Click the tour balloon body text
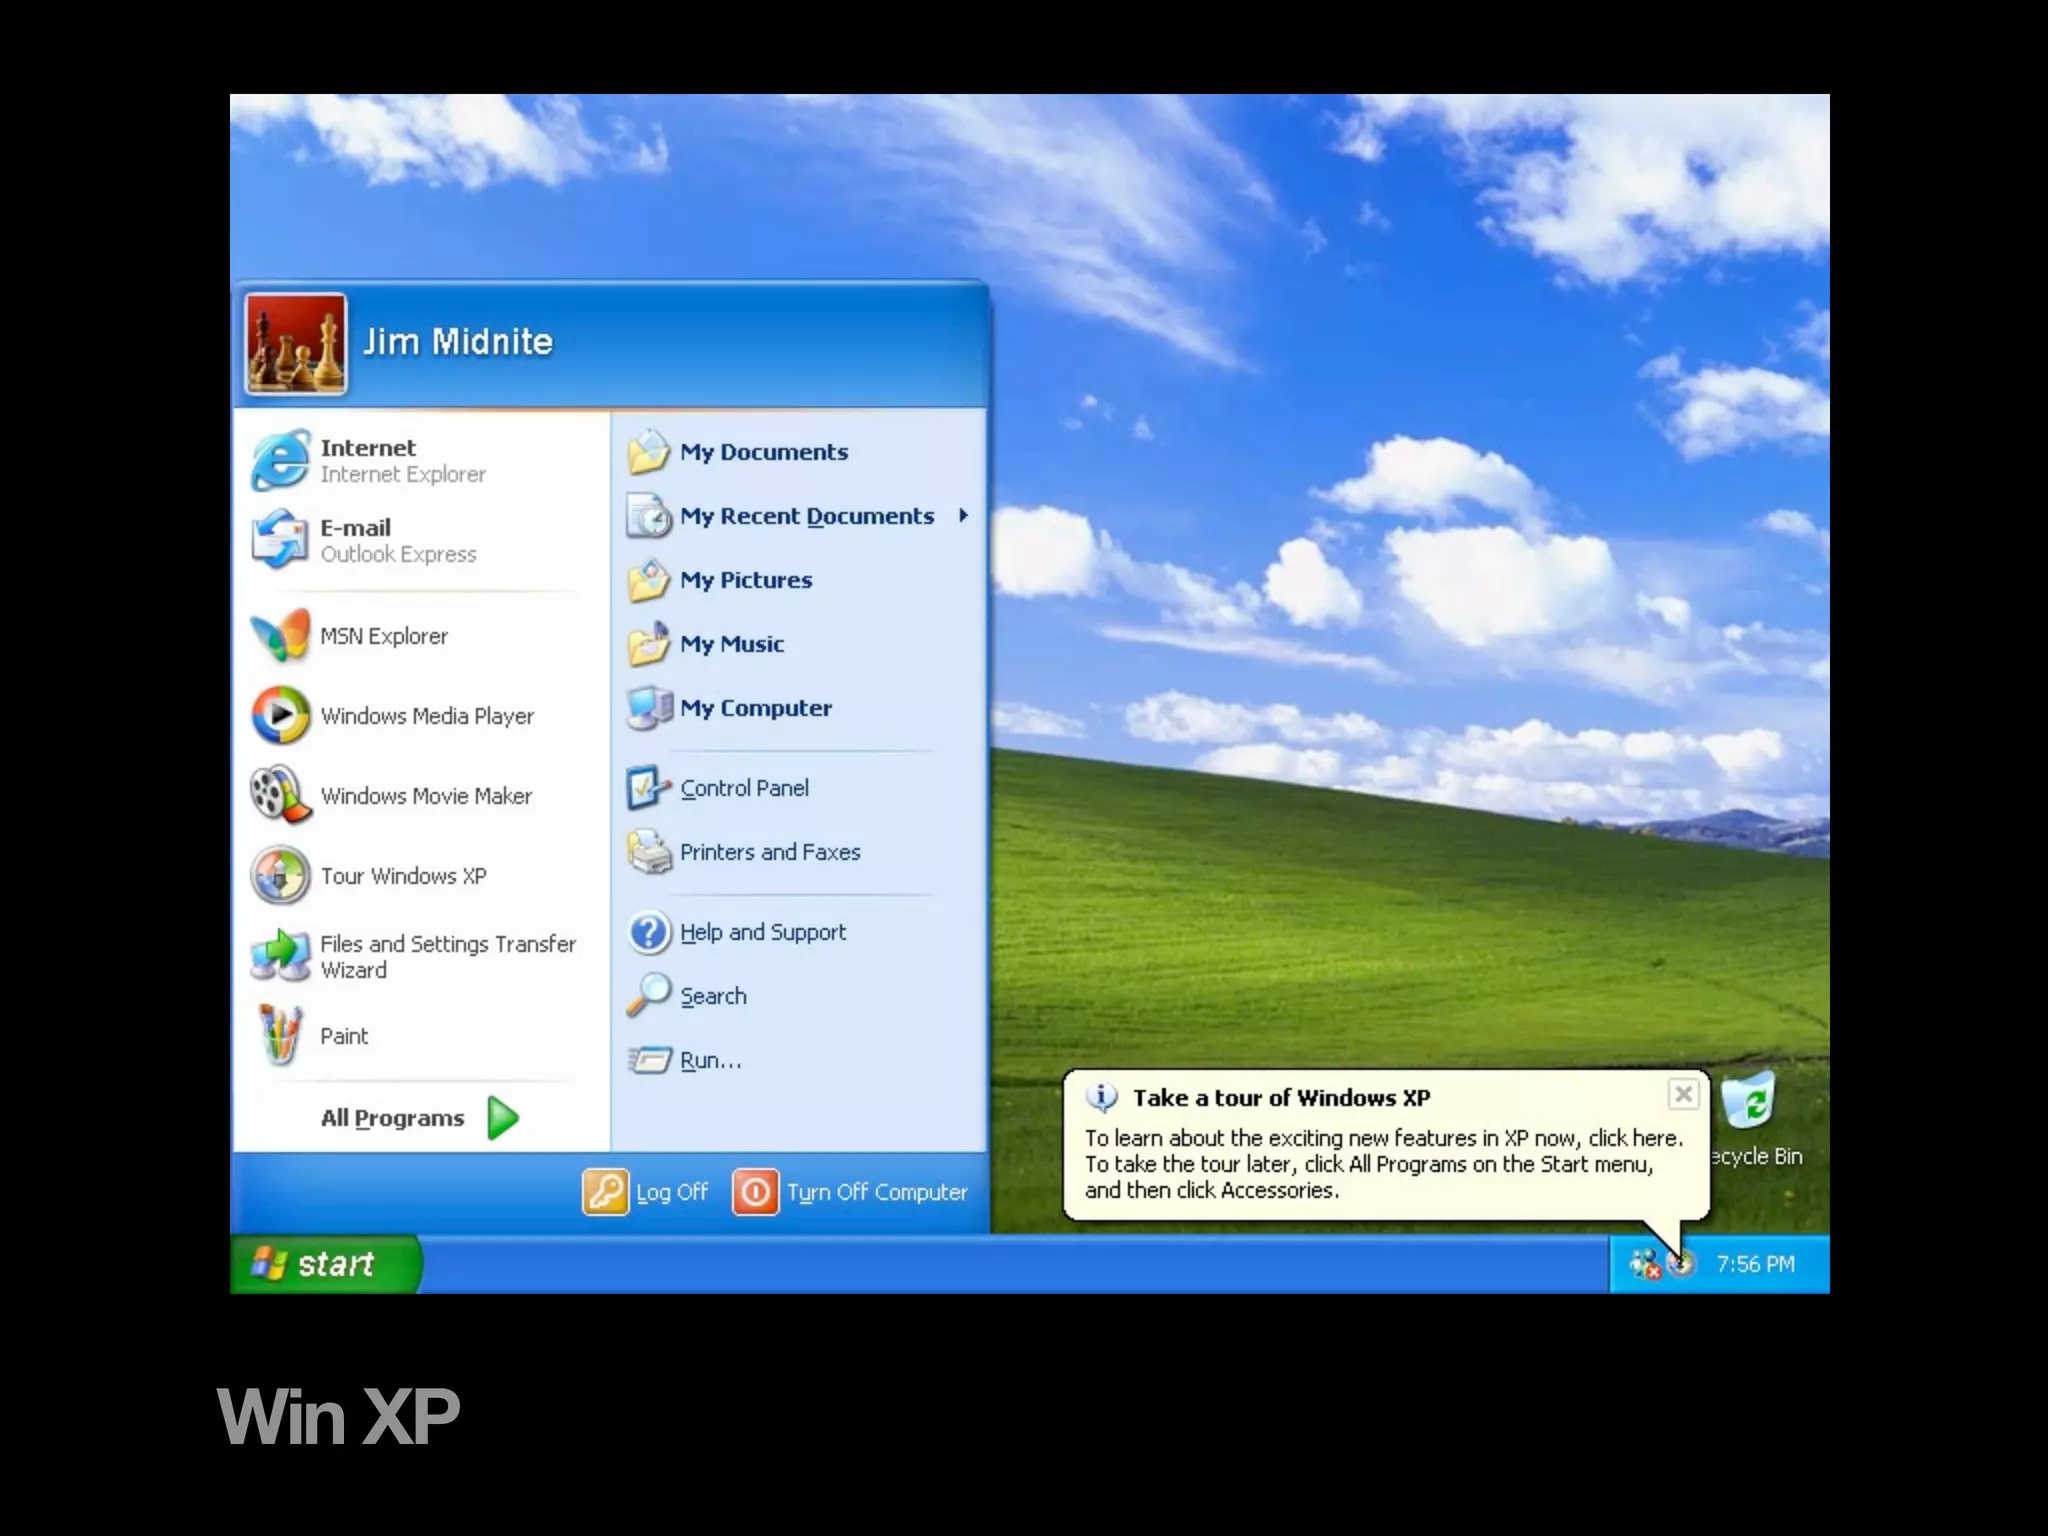The image size is (2048, 1536). (x=1384, y=1164)
